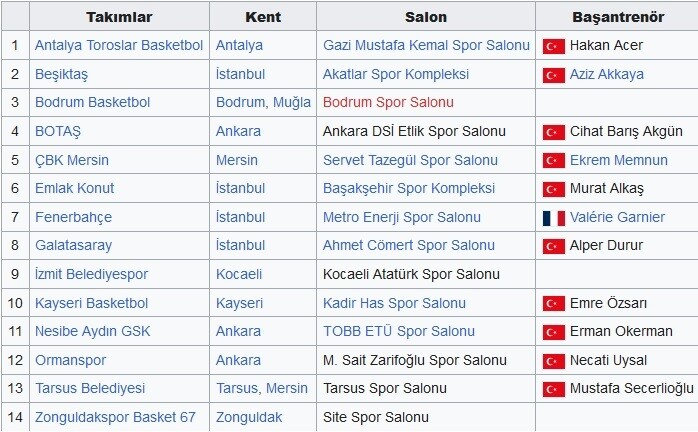The height and width of the screenshot is (432, 698).
Task: Click the Turkish flag next to Alper Durur
Action: (x=553, y=246)
